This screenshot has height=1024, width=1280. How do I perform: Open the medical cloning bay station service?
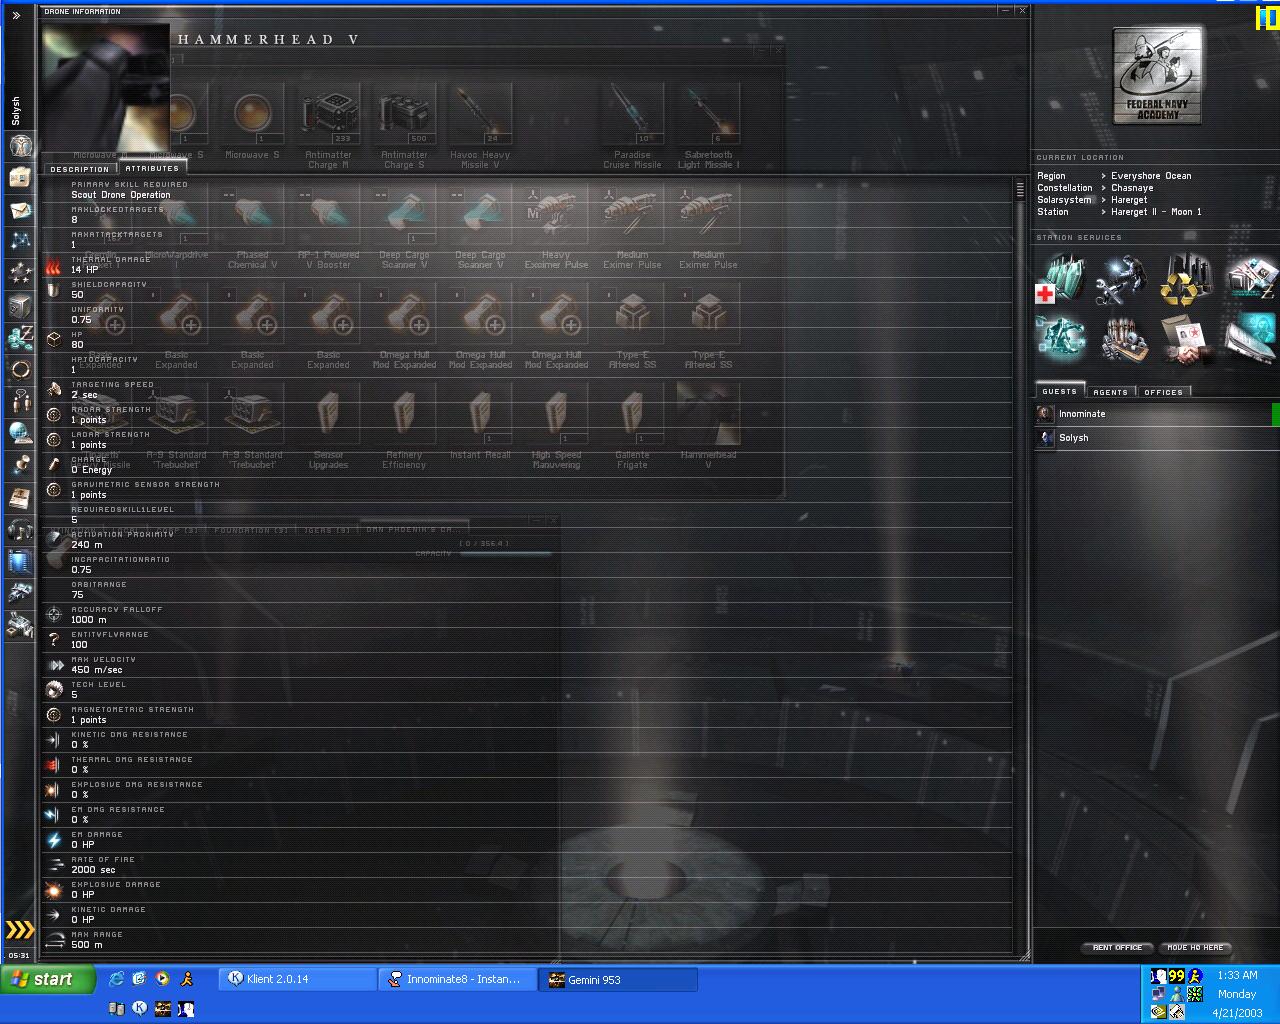point(1061,280)
